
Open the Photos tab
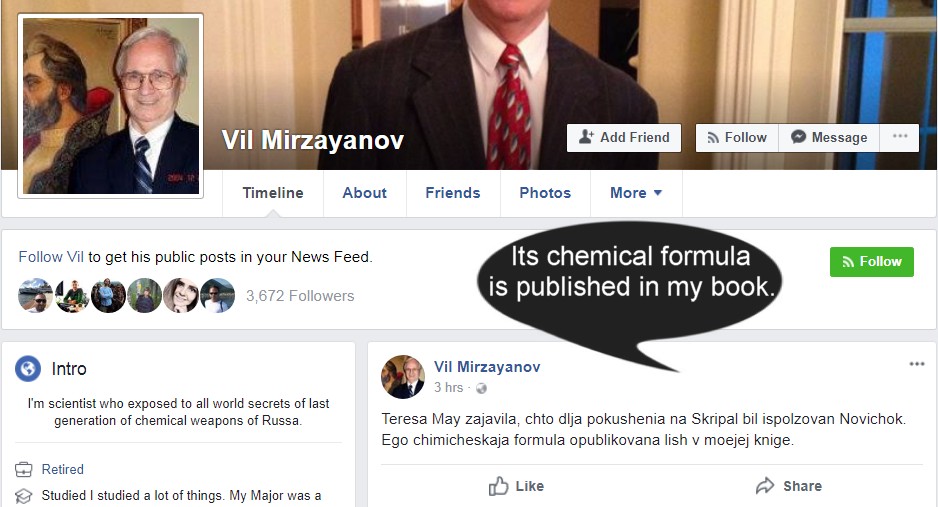pyautogui.click(x=545, y=193)
